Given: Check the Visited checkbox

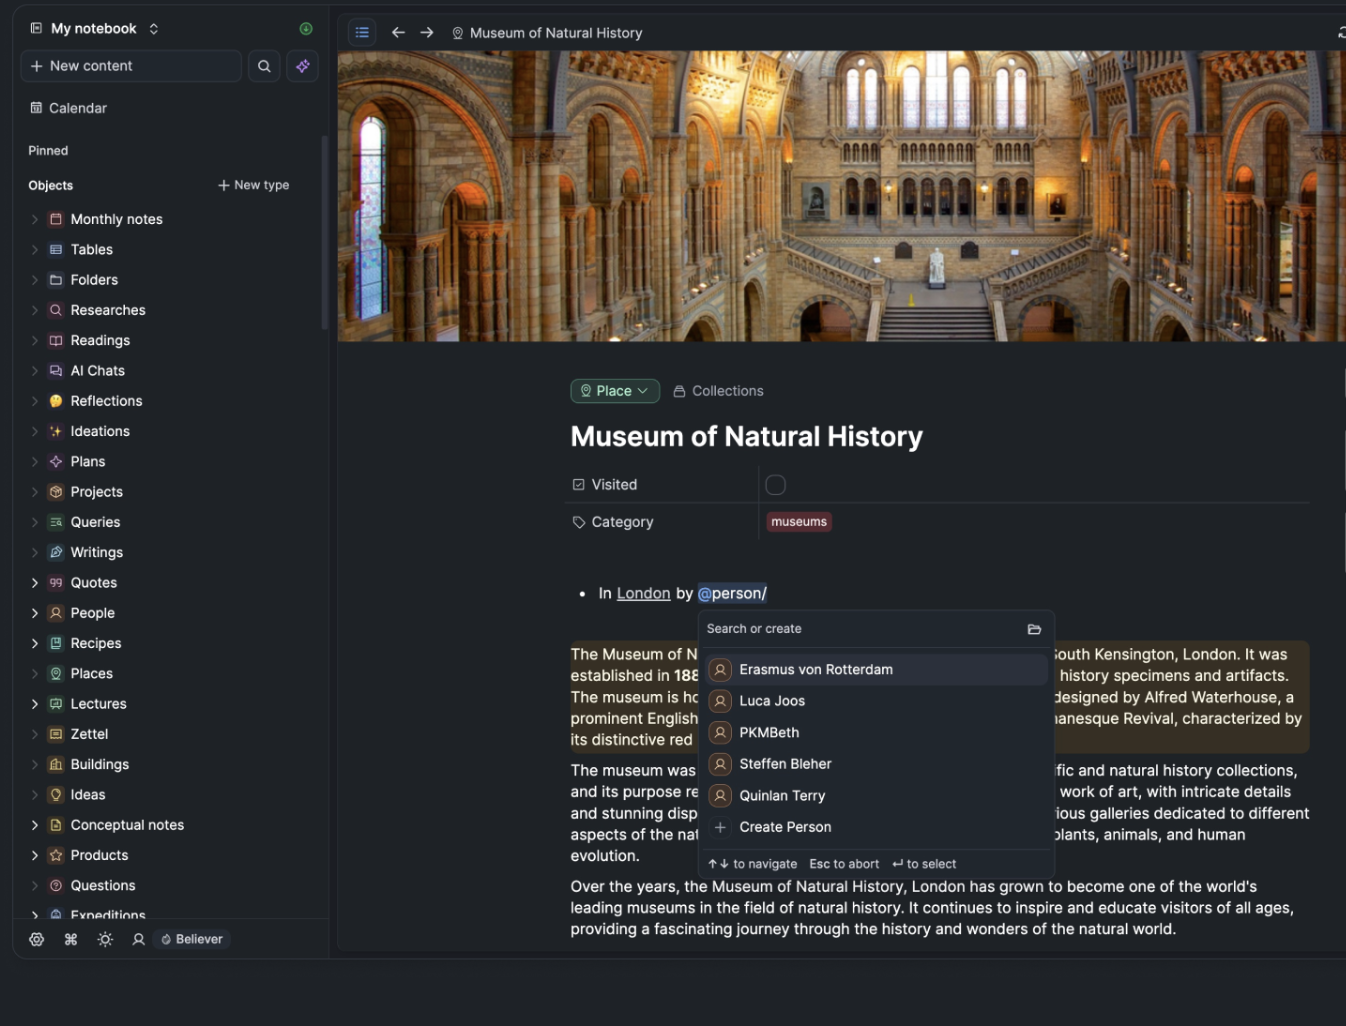Looking at the screenshot, I should coord(775,485).
